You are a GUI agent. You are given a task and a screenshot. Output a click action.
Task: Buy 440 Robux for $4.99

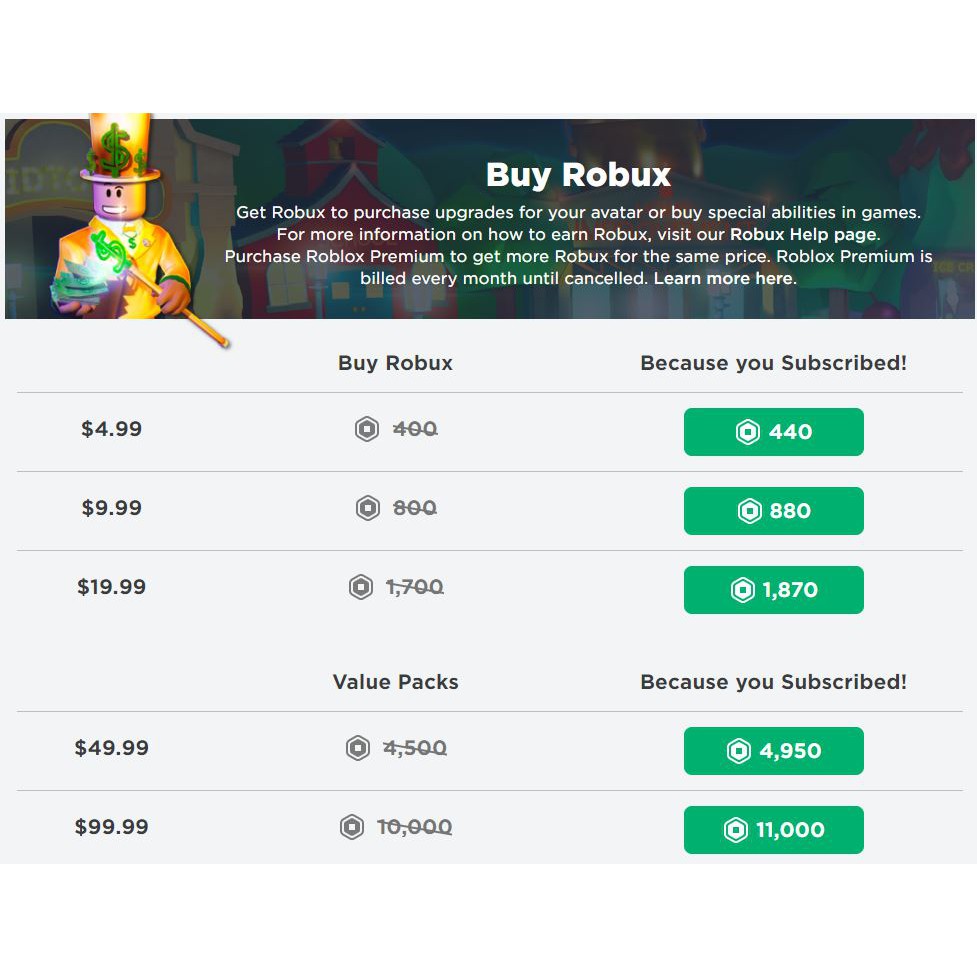coord(773,432)
